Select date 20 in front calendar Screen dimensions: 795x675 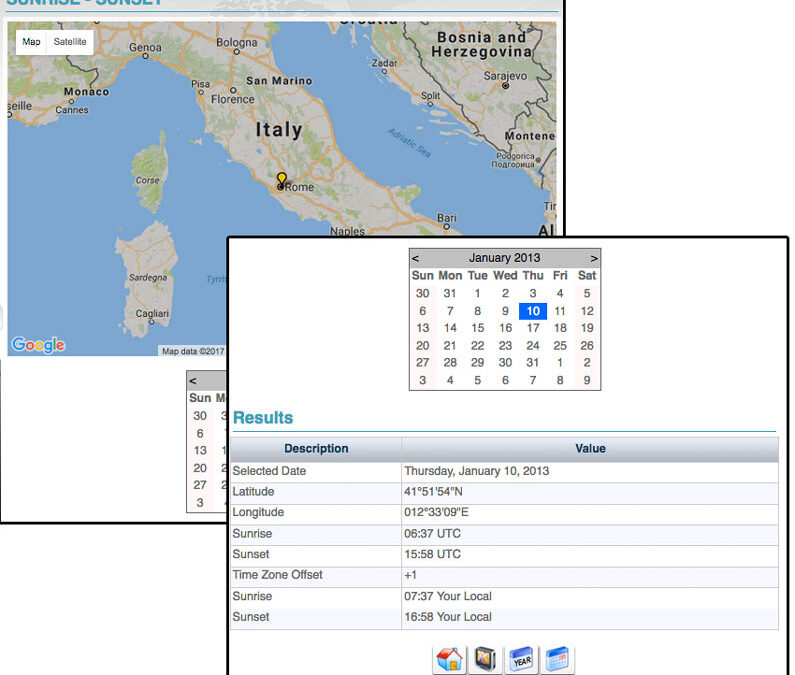[423, 345]
